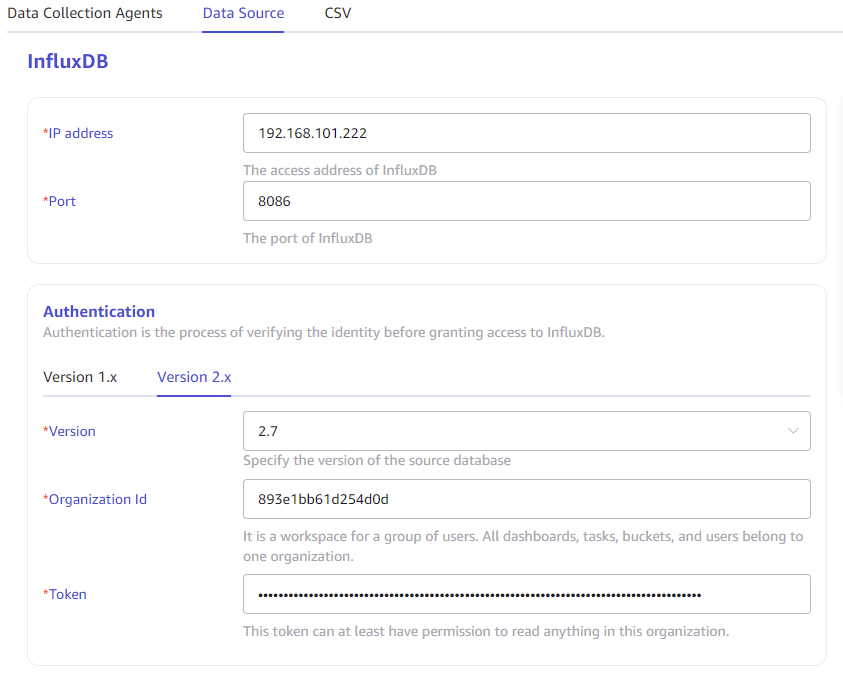The height and width of the screenshot is (682, 843).
Task: Switch to the Data Source tab
Action: pos(243,13)
